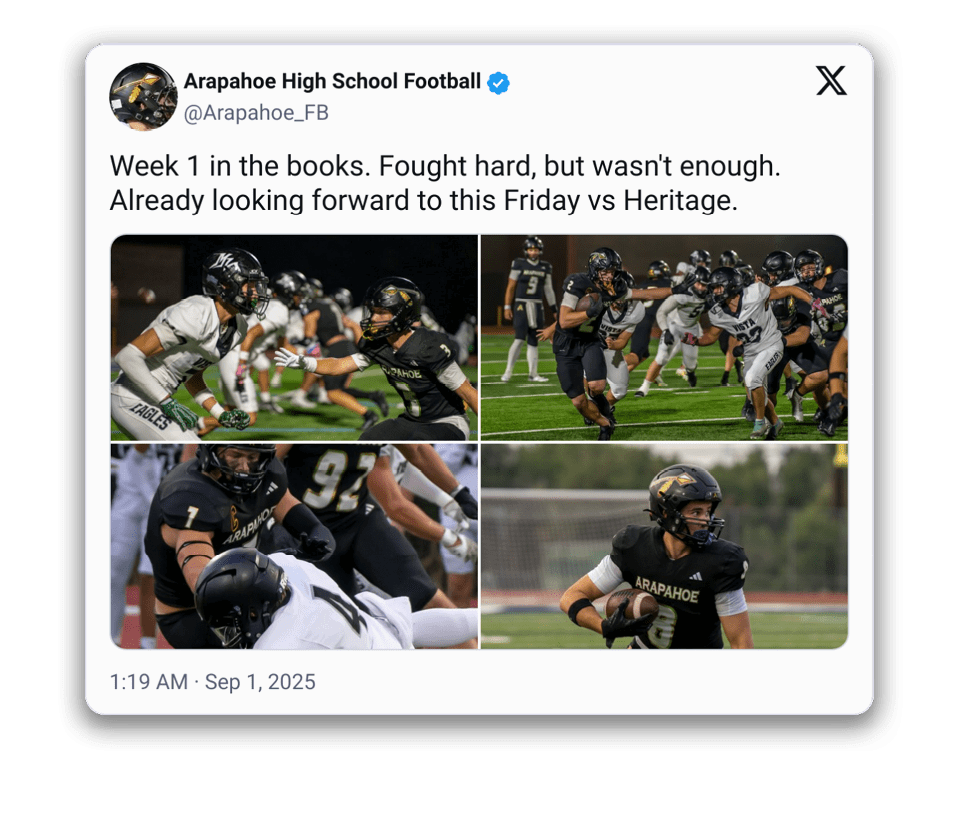Image resolution: width=959 pixels, height=822 pixels.
Task: Click the word Heritage in the tweet
Action: (679, 201)
